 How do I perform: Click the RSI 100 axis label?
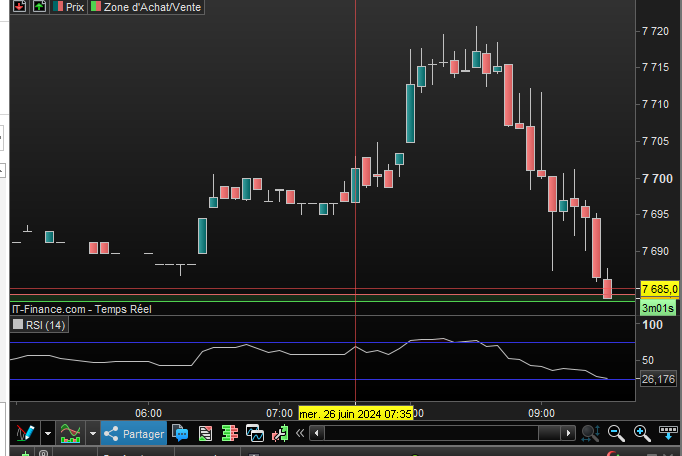click(652, 325)
